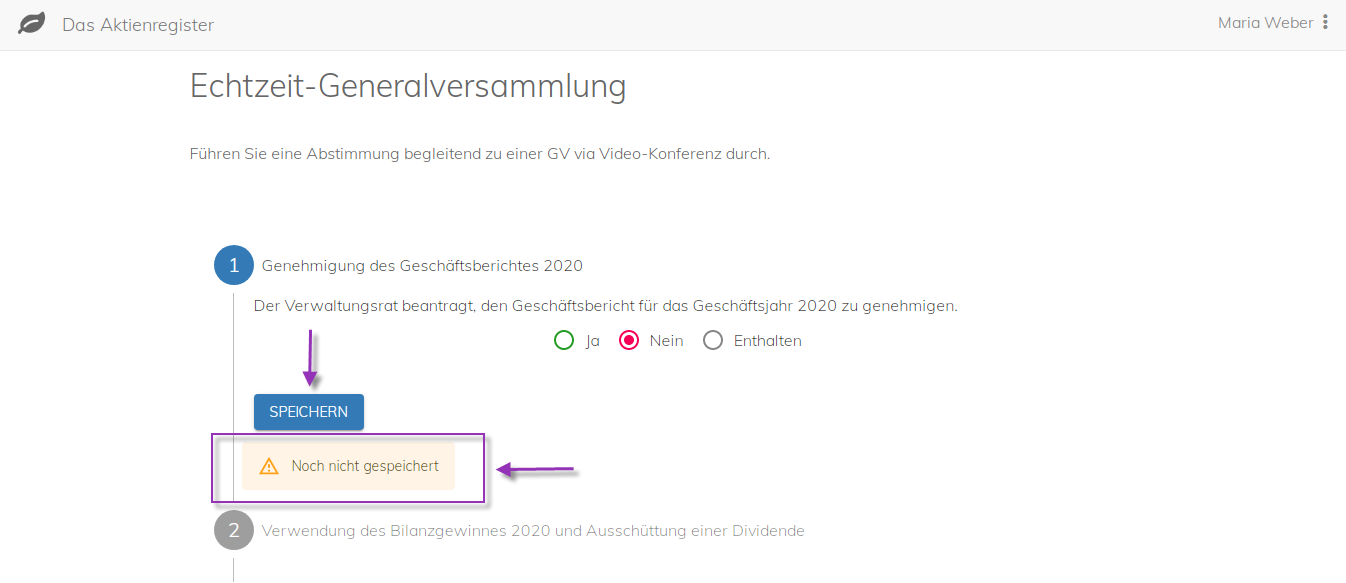
Task: Click the step 2 circle badge
Action: pos(234,530)
